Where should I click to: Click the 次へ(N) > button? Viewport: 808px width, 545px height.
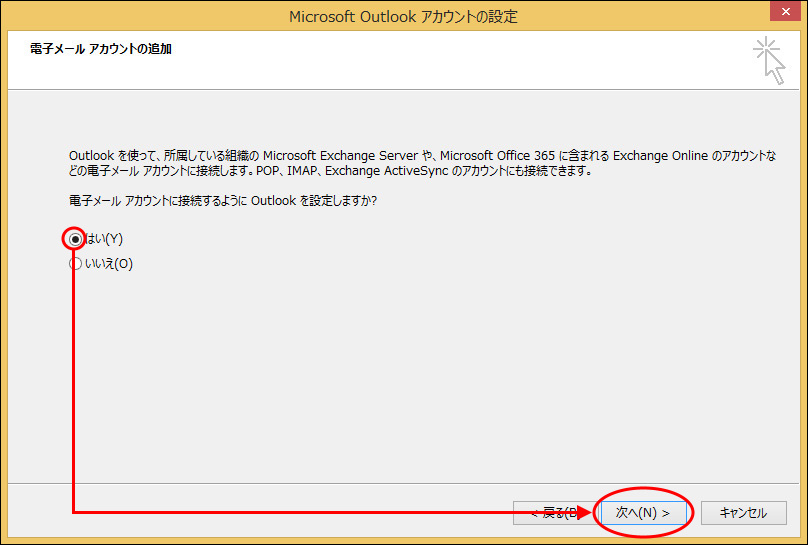643,513
